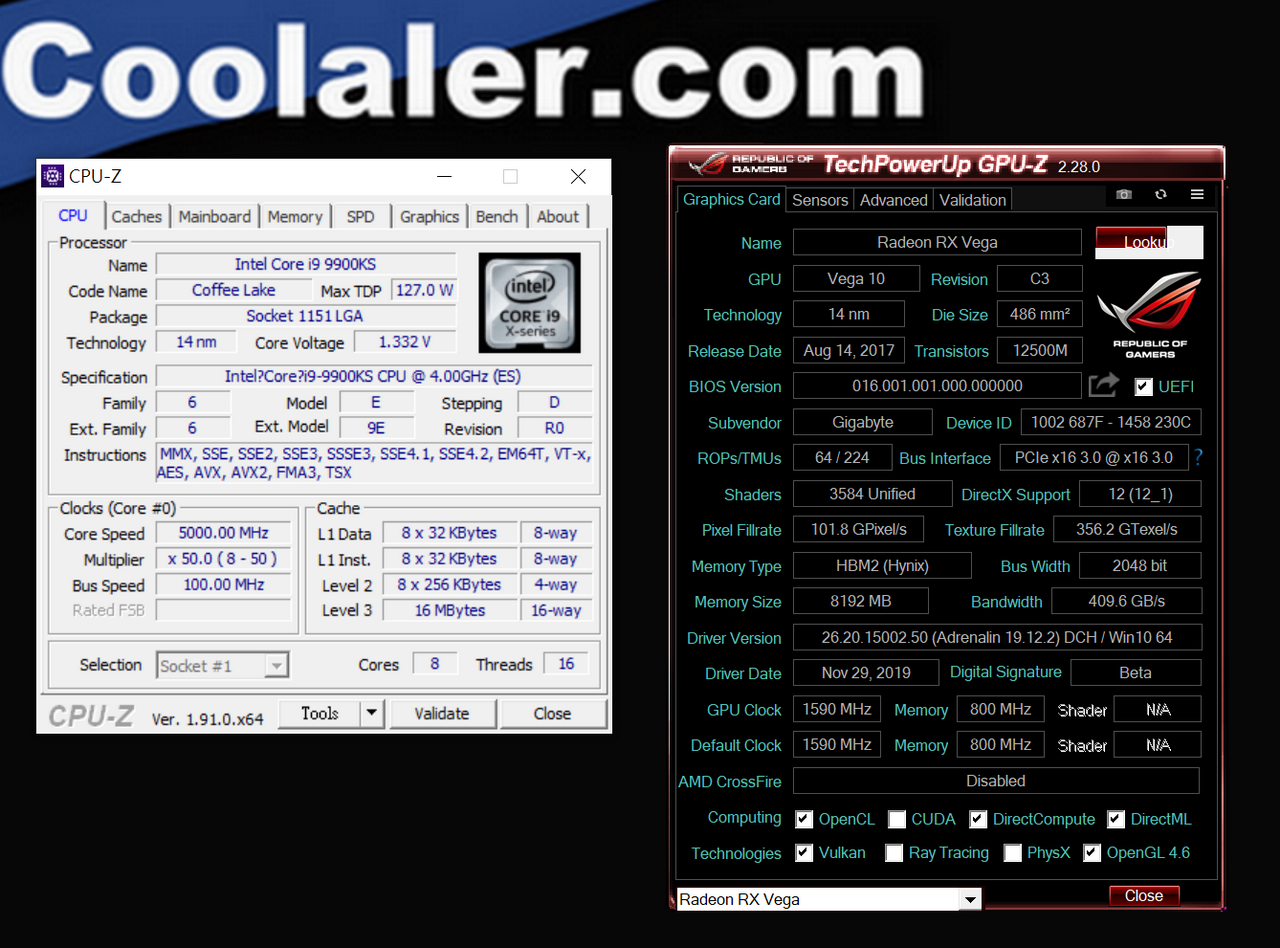Image resolution: width=1280 pixels, height=948 pixels.
Task: Open the Tools dropdown arrow in CPU-Z
Action: 371,713
